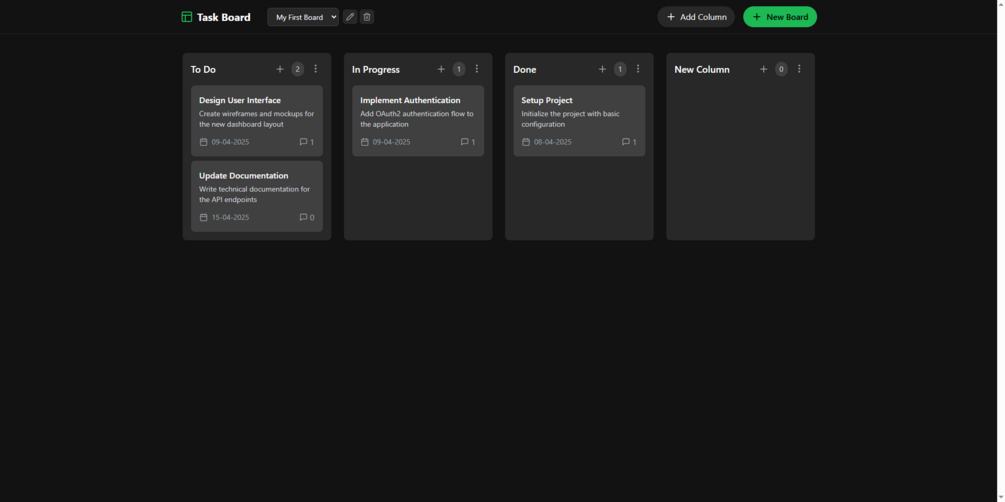Click the Done column title

coord(525,69)
